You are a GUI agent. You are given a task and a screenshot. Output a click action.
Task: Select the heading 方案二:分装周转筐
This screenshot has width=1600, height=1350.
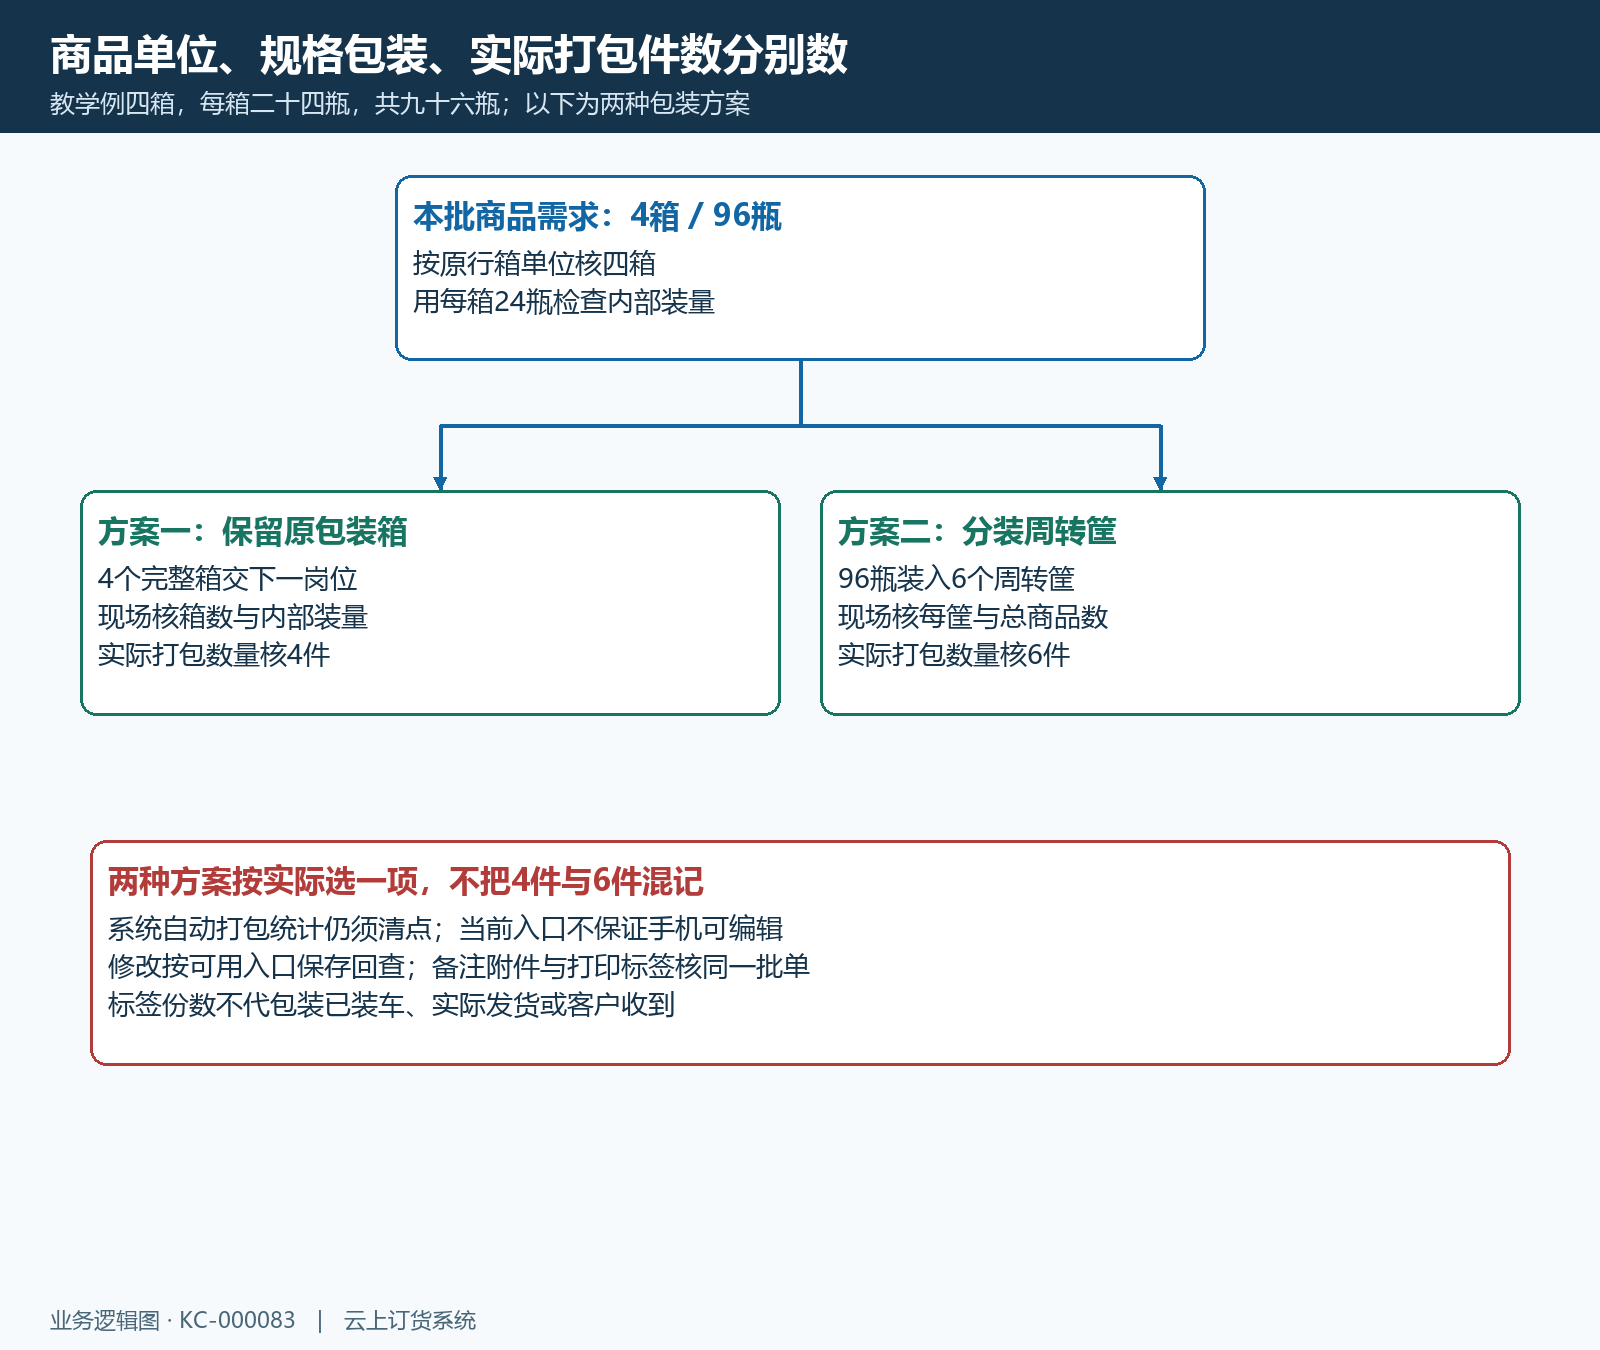tap(977, 532)
